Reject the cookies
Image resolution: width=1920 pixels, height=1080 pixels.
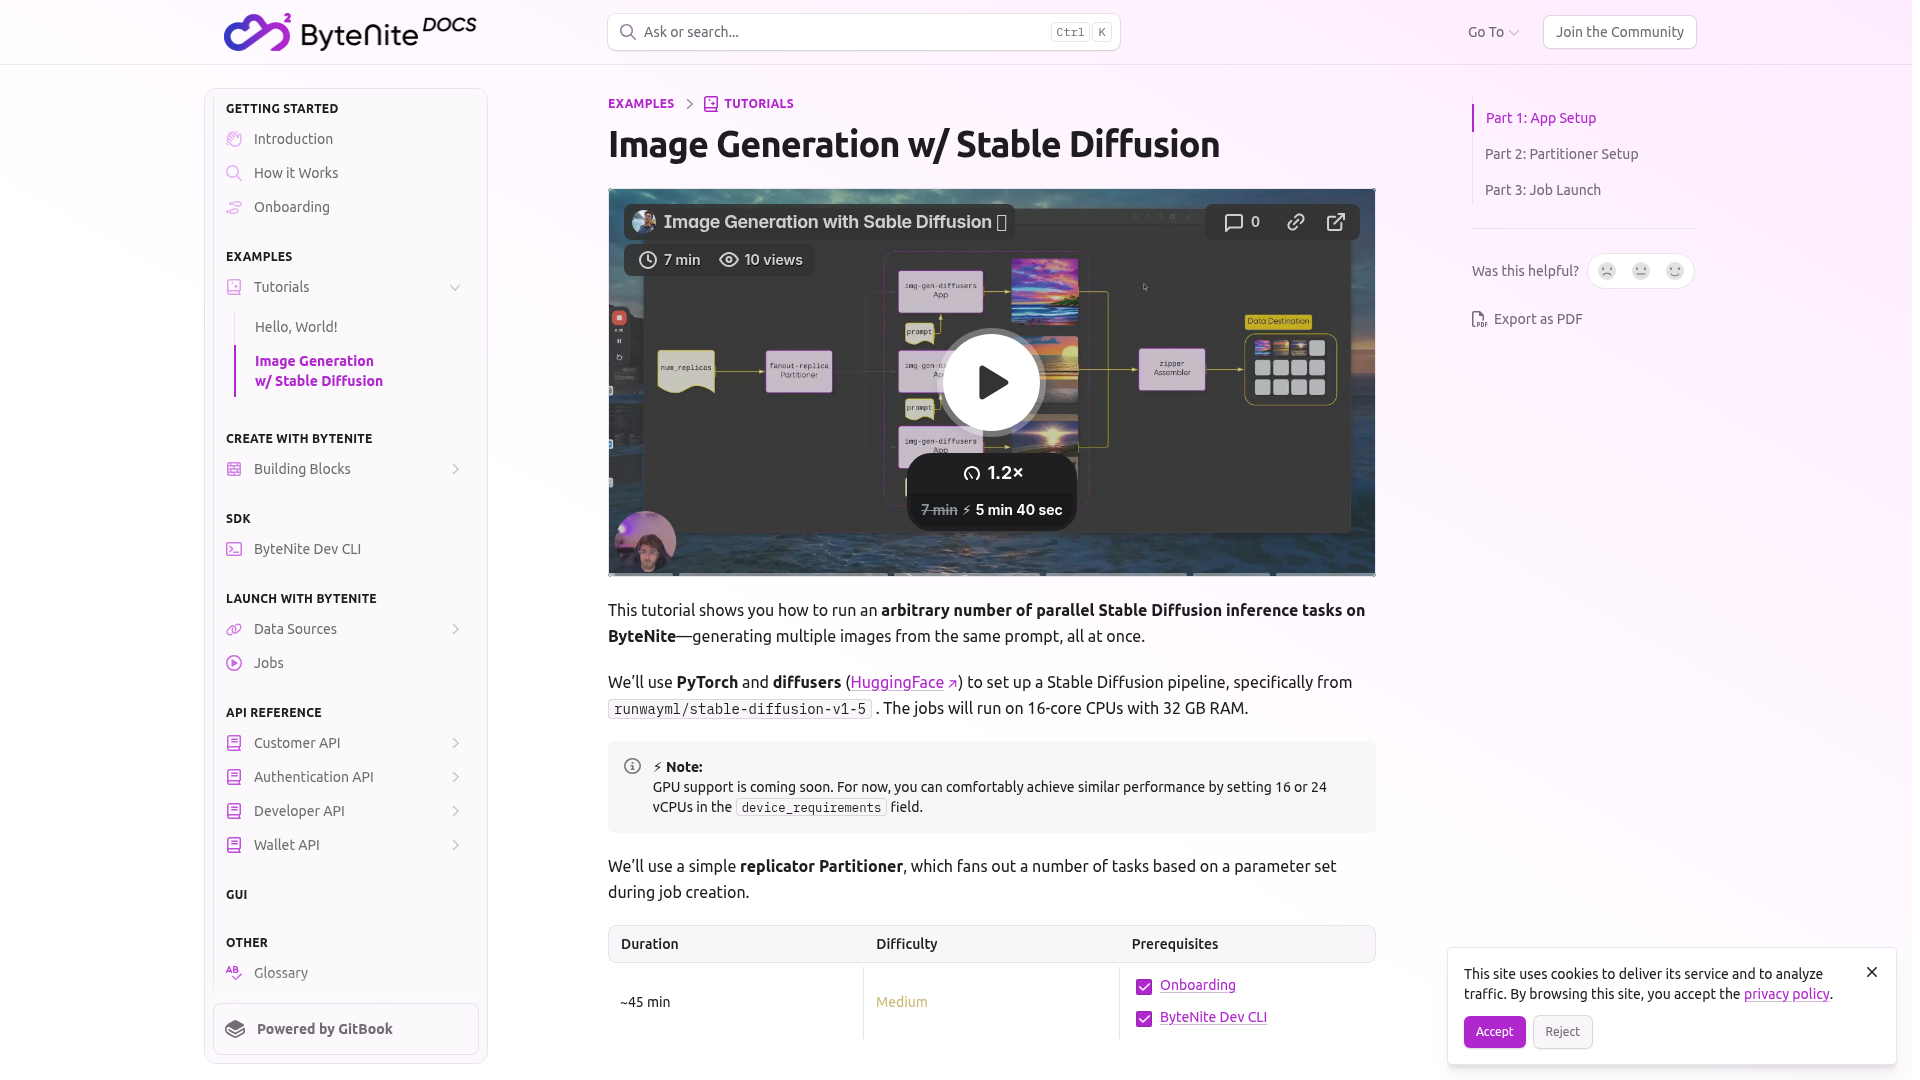click(x=1562, y=1032)
